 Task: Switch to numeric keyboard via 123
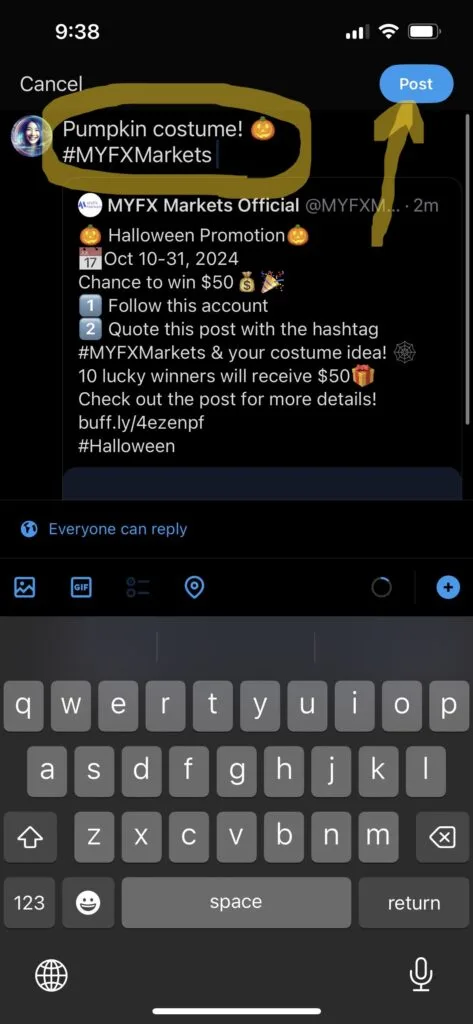coord(29,903)
